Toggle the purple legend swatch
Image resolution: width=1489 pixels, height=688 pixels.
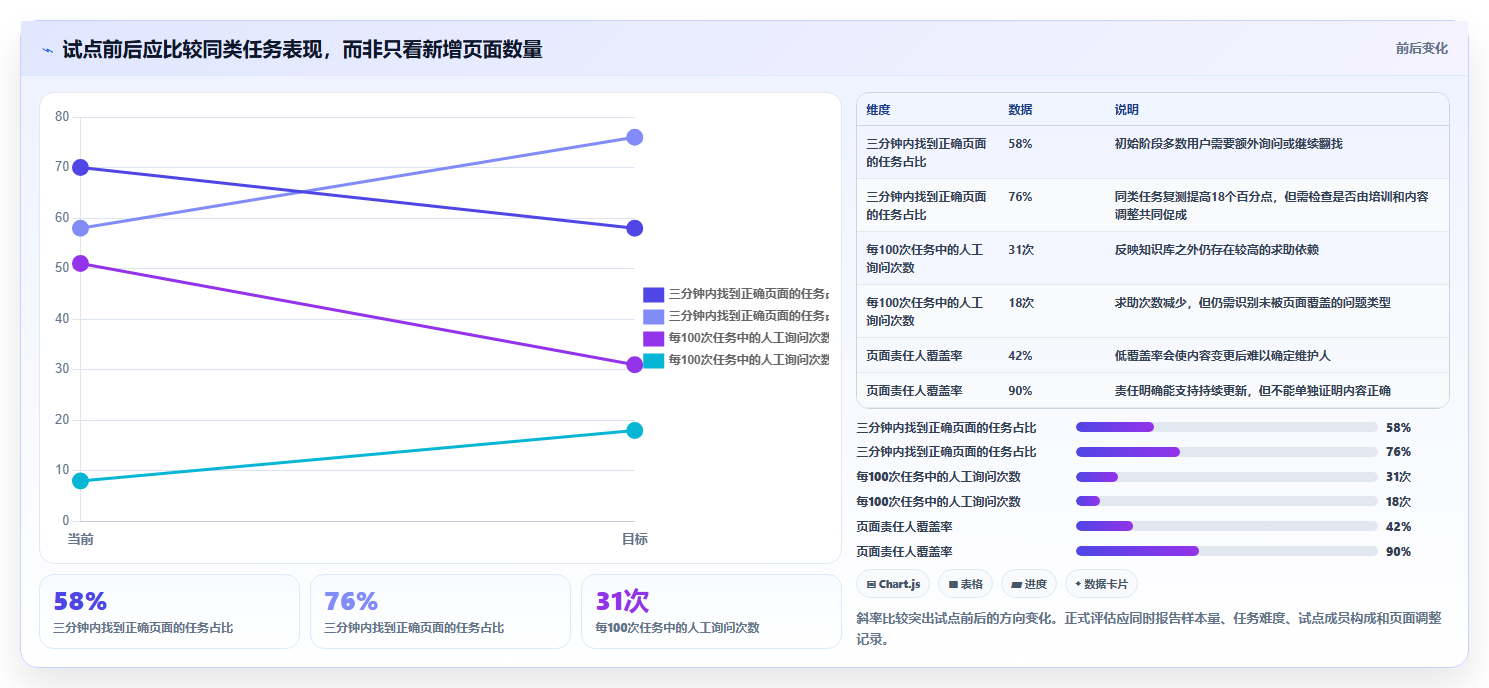653,338
